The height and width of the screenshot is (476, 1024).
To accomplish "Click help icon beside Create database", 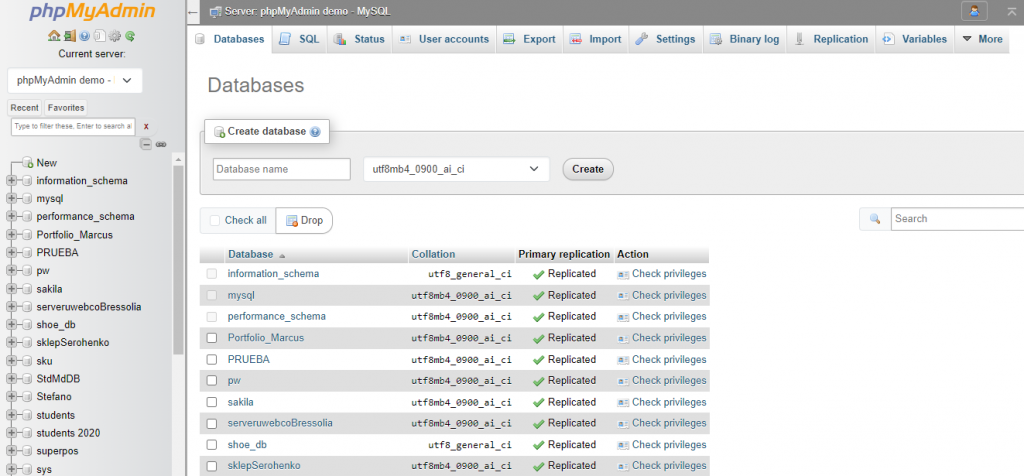I will pos(315,132).
